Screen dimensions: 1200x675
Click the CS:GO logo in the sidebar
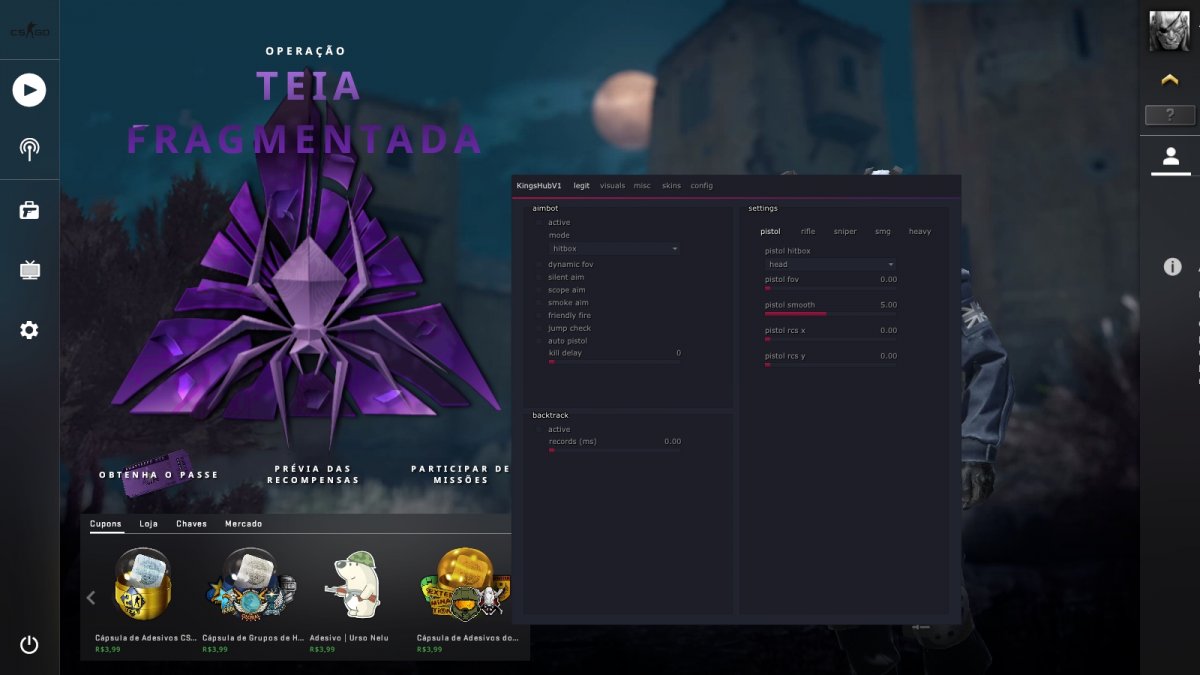[x=29, y=31]
